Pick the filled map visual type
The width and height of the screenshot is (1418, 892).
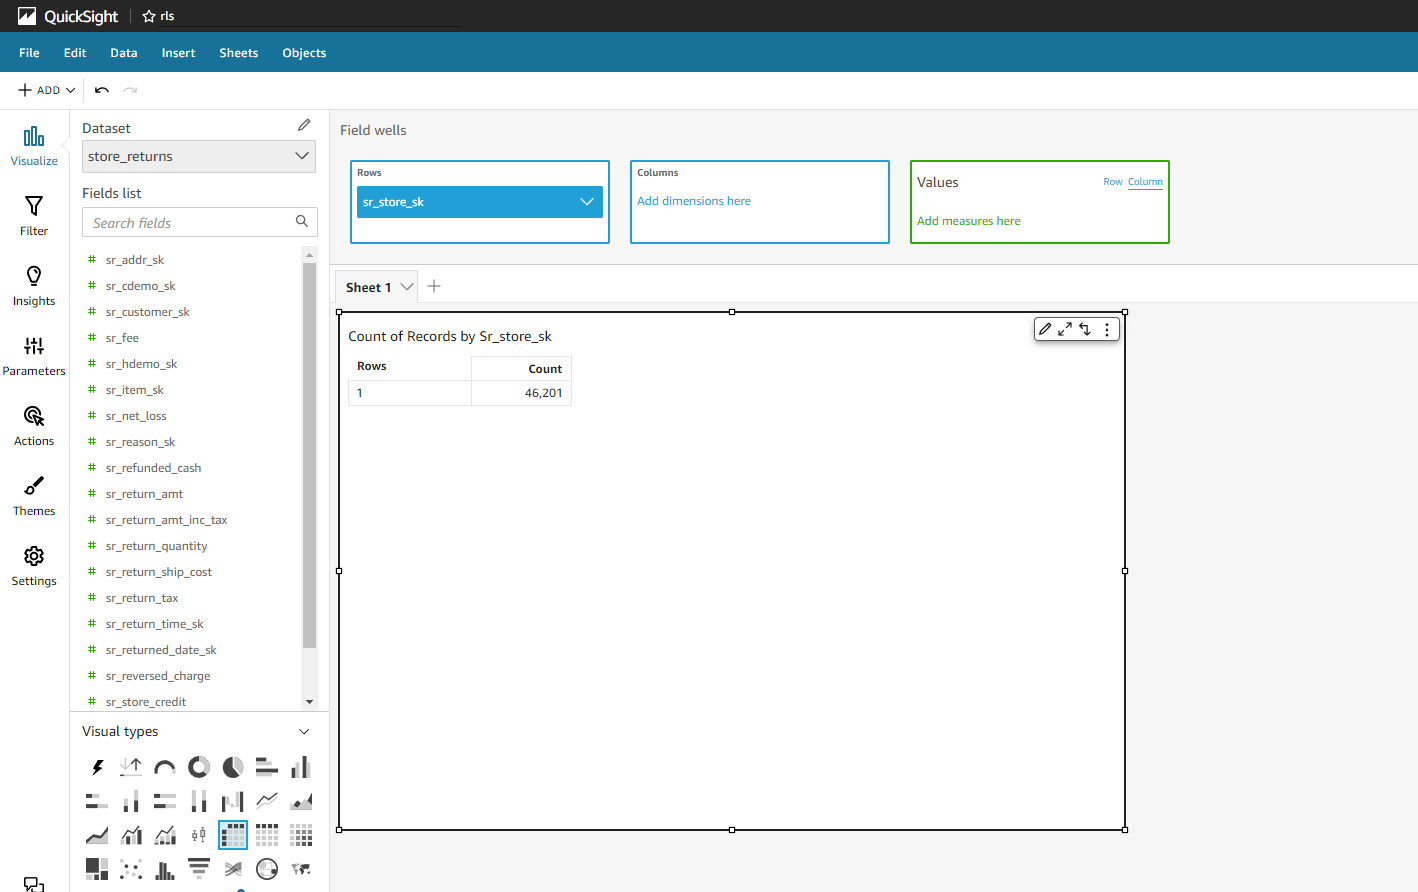301,869
